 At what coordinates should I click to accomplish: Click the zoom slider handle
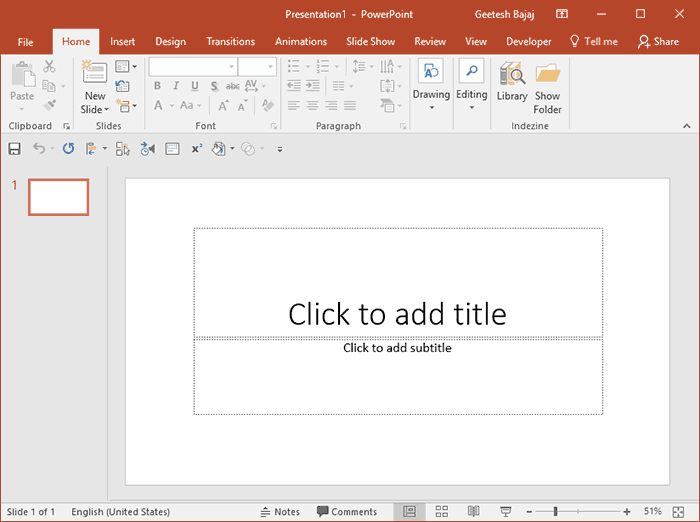[555, 511]
